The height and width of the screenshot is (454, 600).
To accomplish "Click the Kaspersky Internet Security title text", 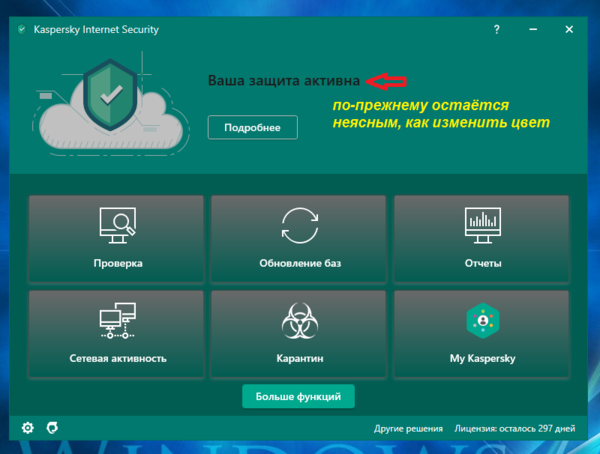I will coord(96,29).
